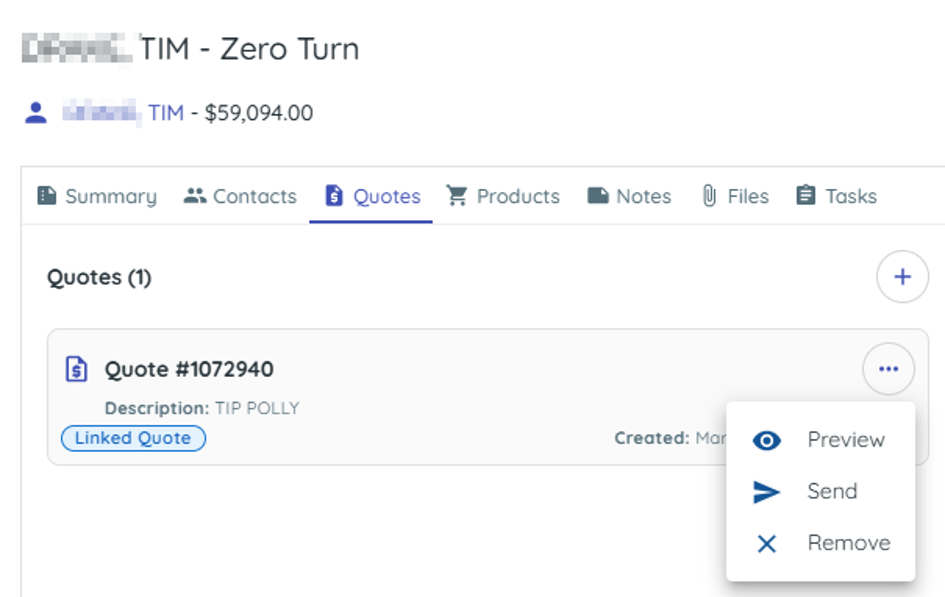Click the paperclip Files icon
Screen dimensions: 945x597
(x=709, y=196)
